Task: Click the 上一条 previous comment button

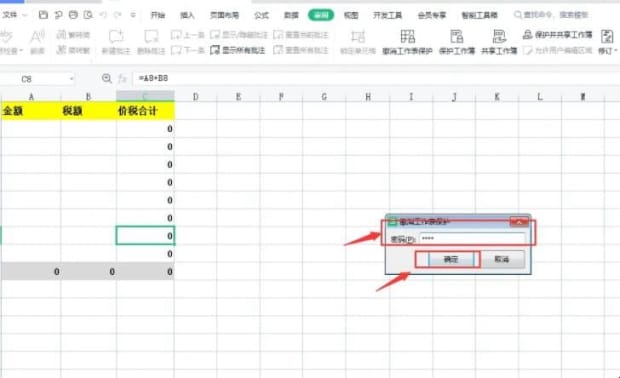Action: tap(187, 35)
